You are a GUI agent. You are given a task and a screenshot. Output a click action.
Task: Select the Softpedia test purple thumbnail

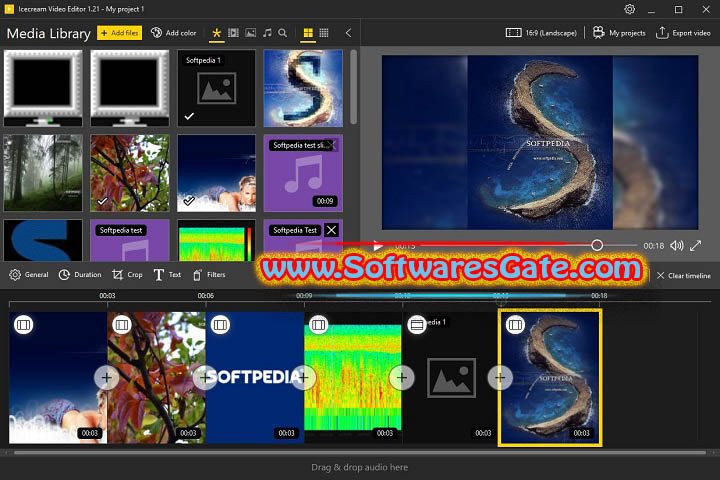(130, 240)
